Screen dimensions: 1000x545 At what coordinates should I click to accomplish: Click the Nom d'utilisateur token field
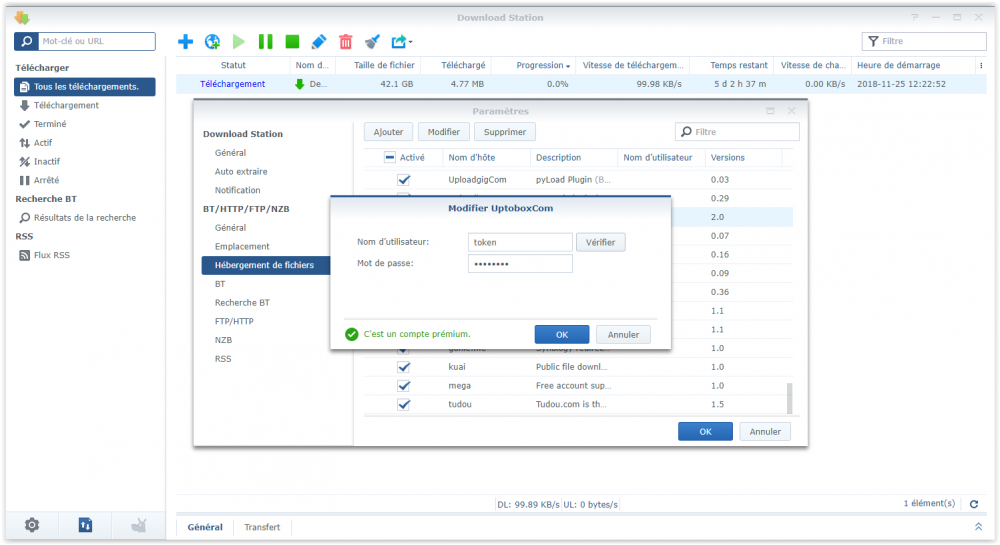[x=520, y=242]
